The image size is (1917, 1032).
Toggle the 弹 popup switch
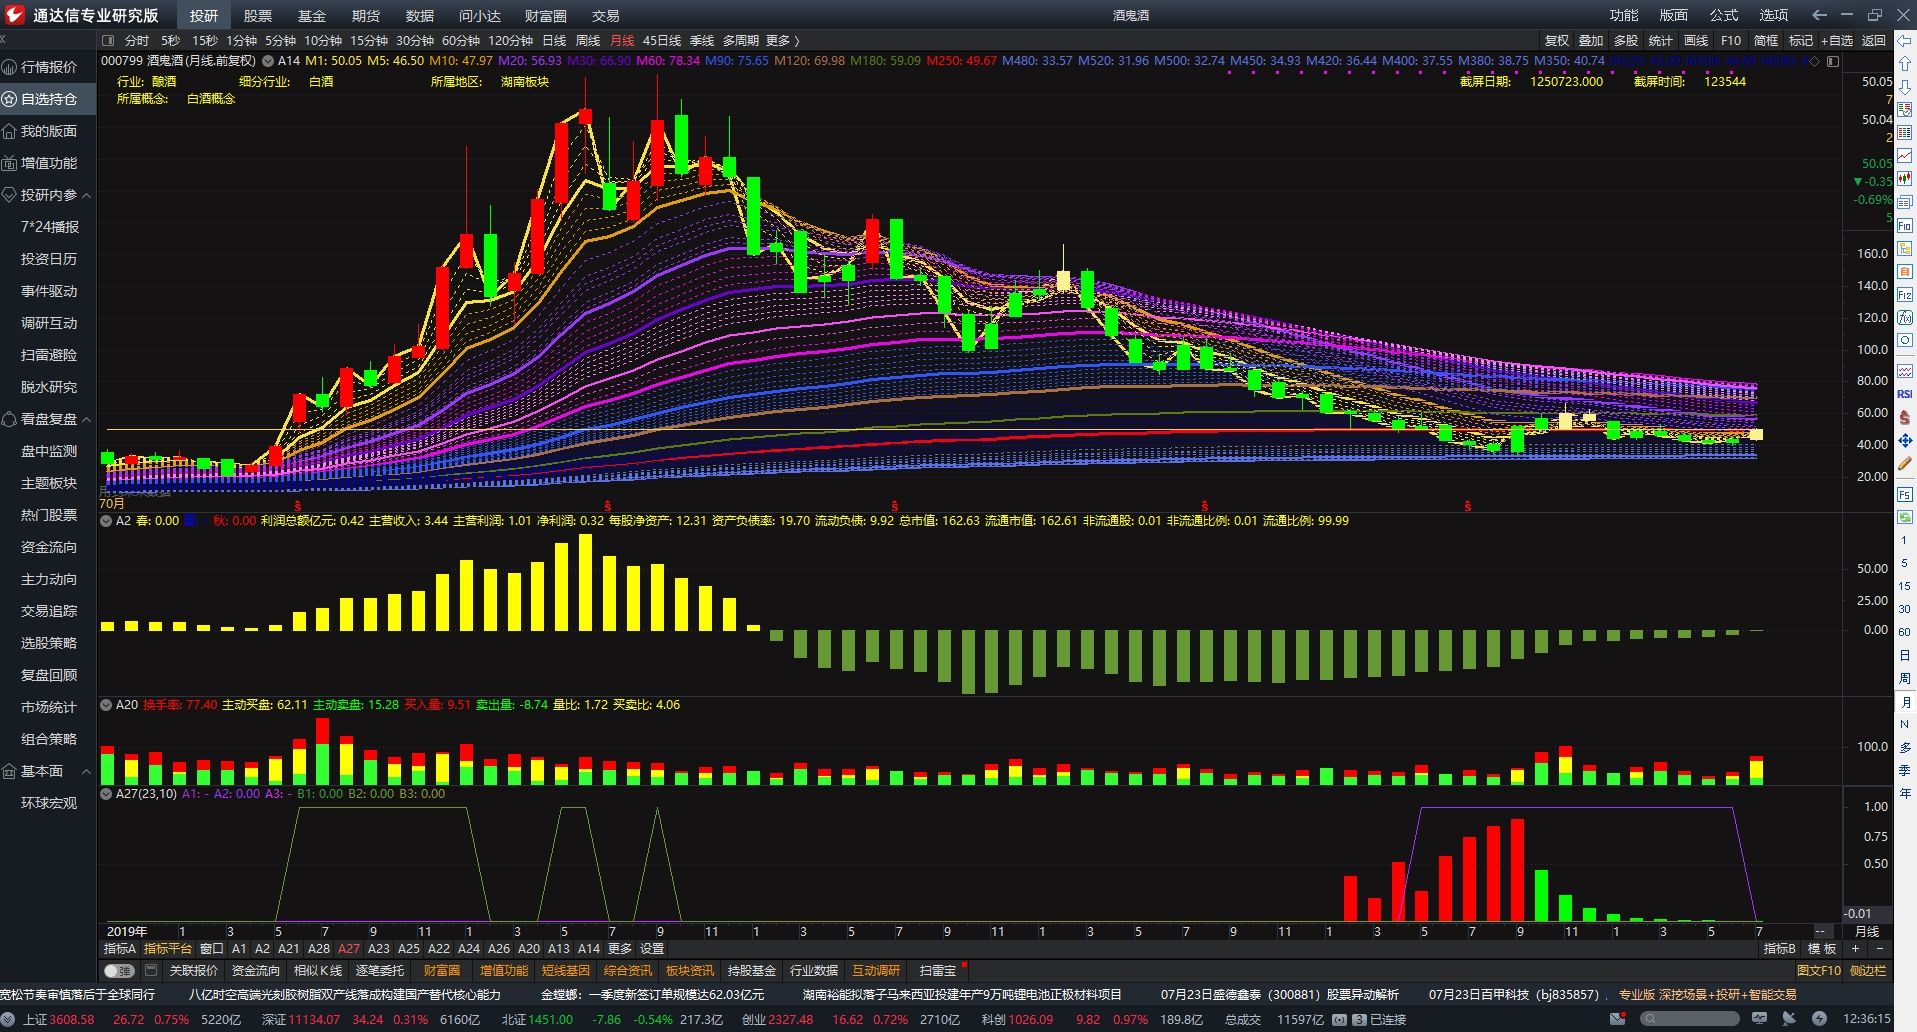(119, 970)
